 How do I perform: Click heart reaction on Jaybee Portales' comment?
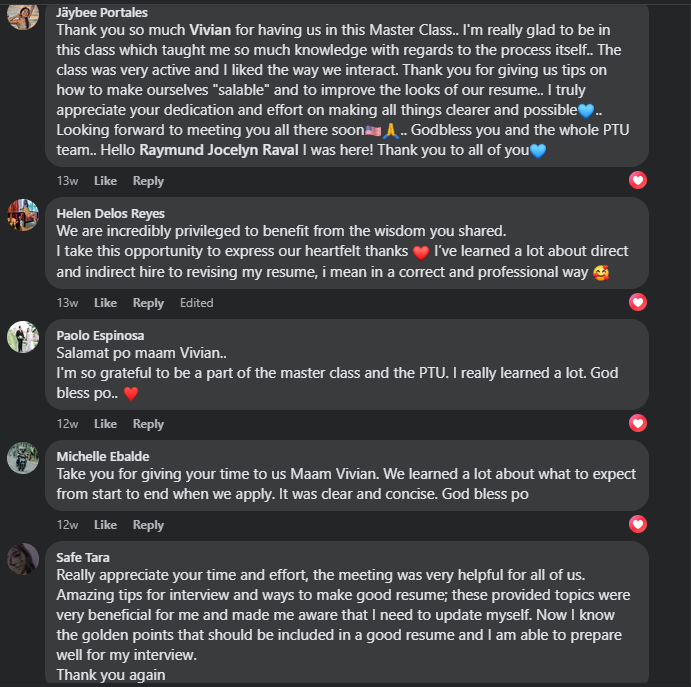[638, 181]
